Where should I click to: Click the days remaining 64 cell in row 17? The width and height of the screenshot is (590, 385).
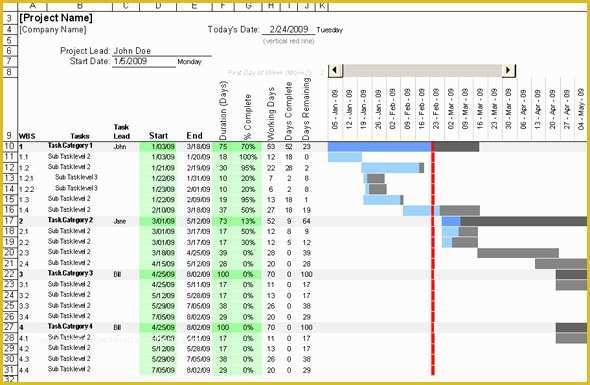click(306, 221)
